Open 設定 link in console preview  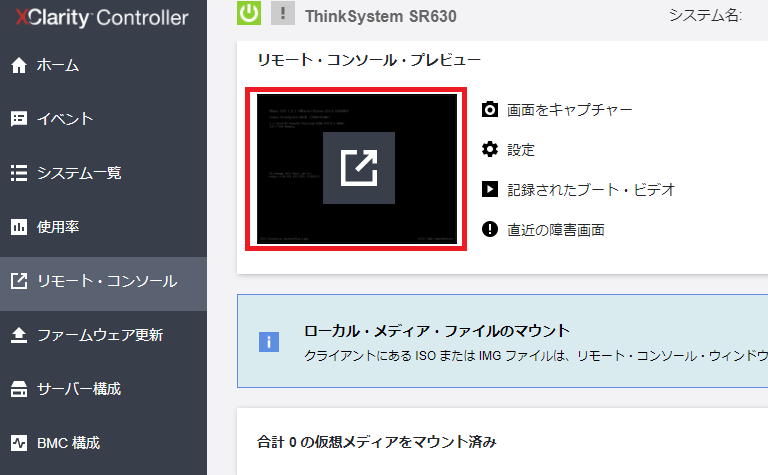521,150
